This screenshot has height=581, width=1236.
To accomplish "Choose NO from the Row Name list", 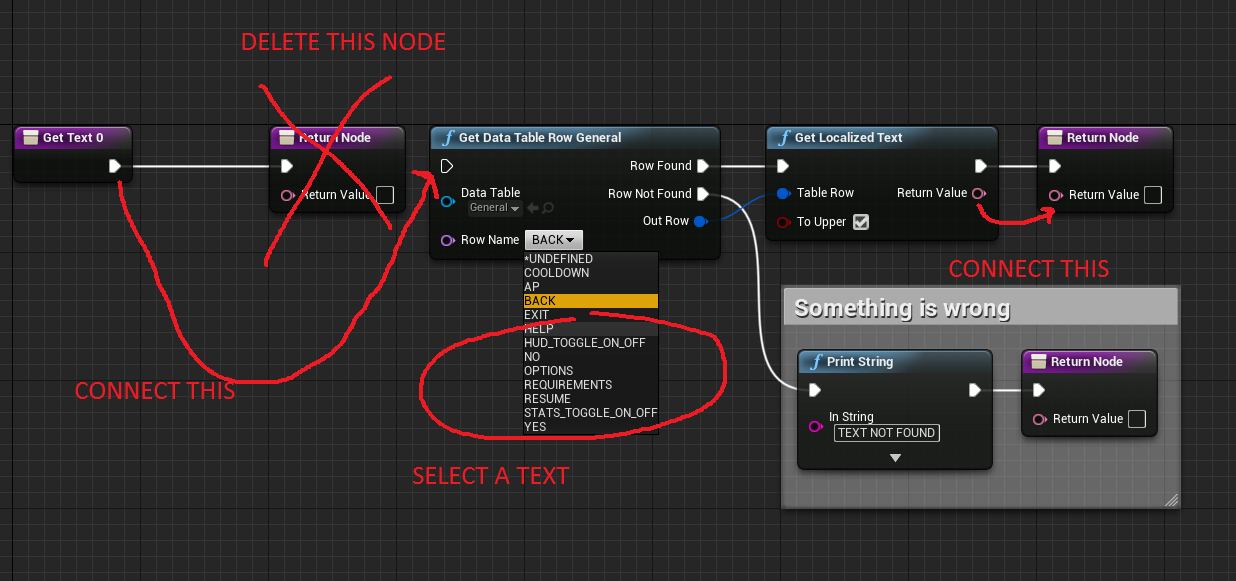I will 590,357.
